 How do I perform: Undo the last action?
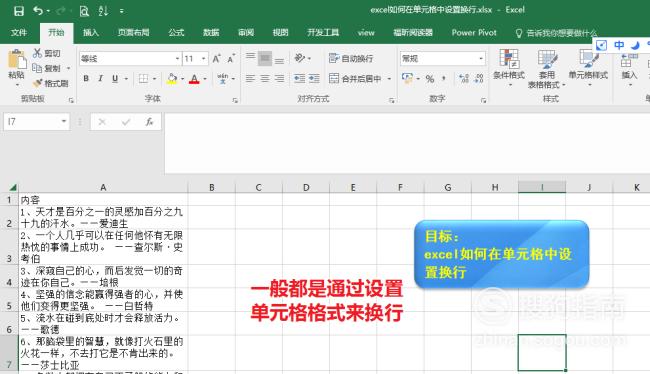click(38, 11)
